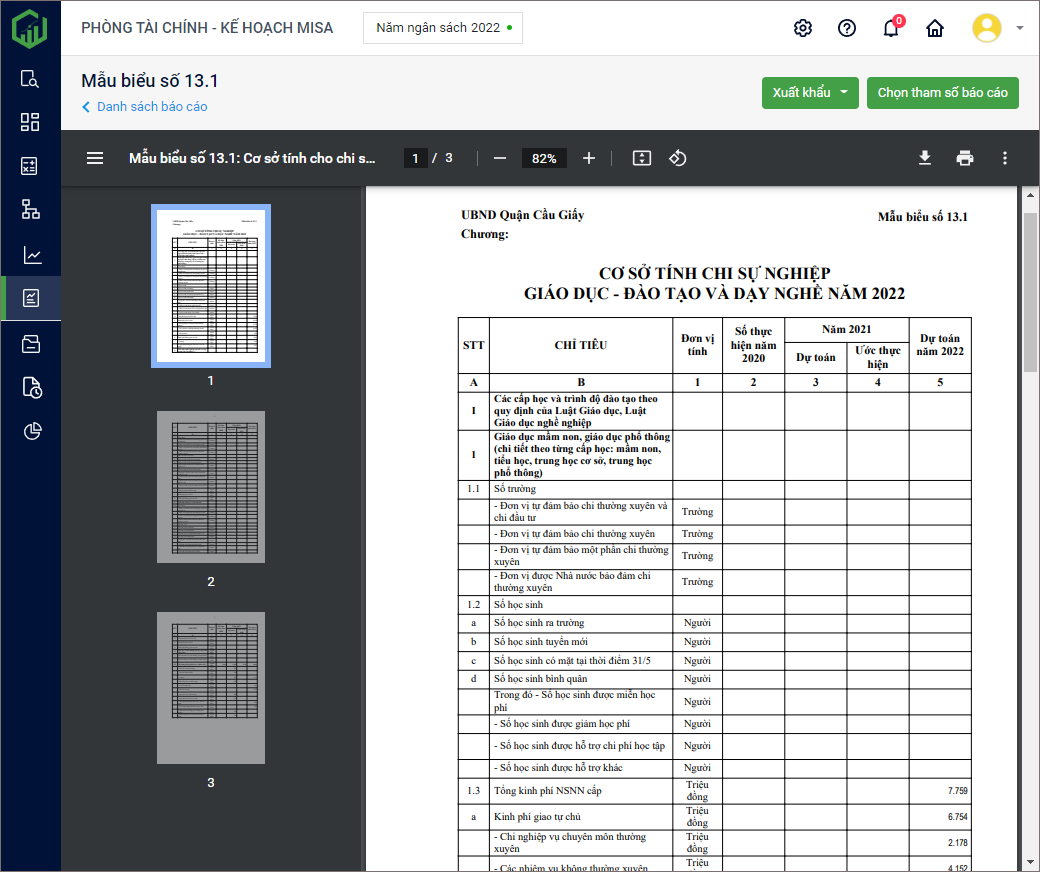Open PDF viewer more actions menu
1040x872 pixels.
tap(1005, 158)
